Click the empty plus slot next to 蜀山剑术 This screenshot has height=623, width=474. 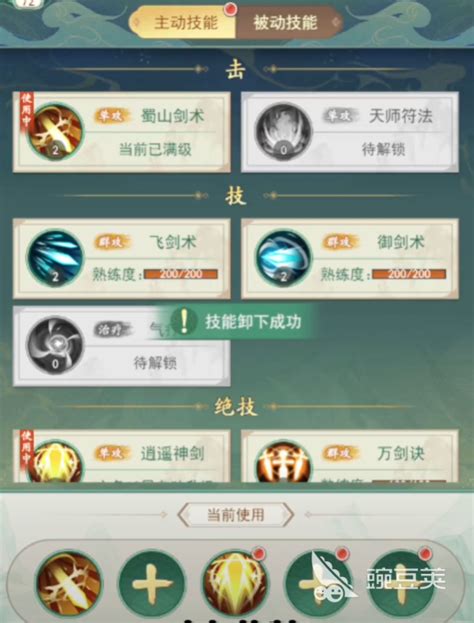tap(152, 583)
